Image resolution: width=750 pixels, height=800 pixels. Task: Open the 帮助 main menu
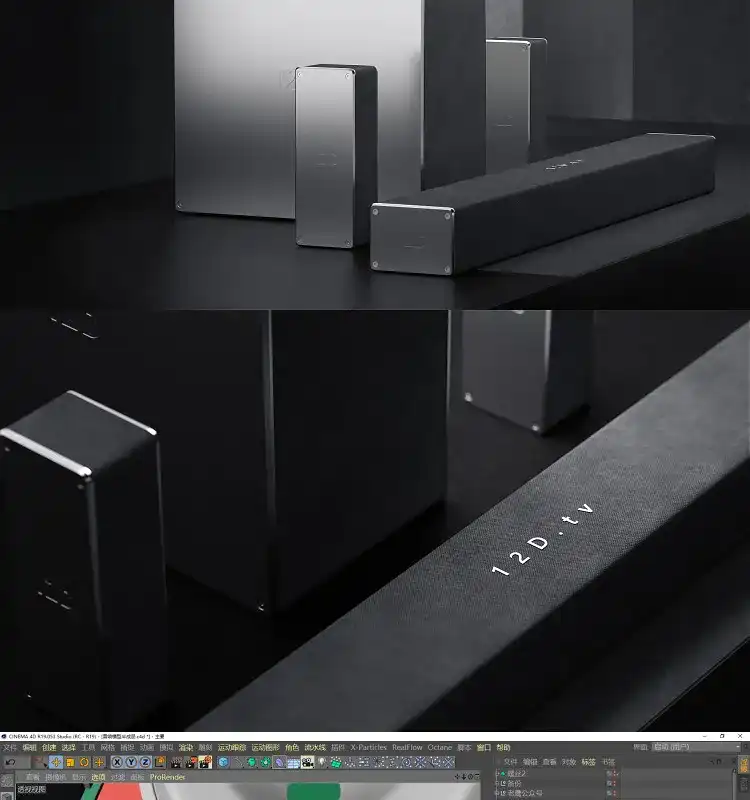tap(503, 747)
